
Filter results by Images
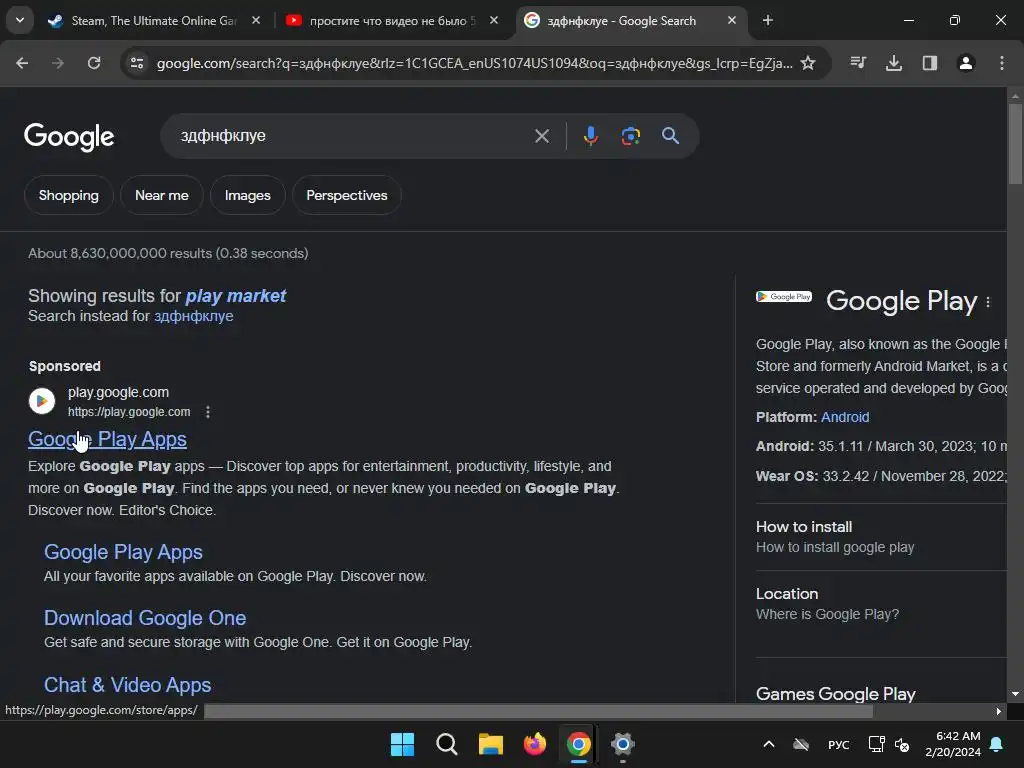[248, 195]
